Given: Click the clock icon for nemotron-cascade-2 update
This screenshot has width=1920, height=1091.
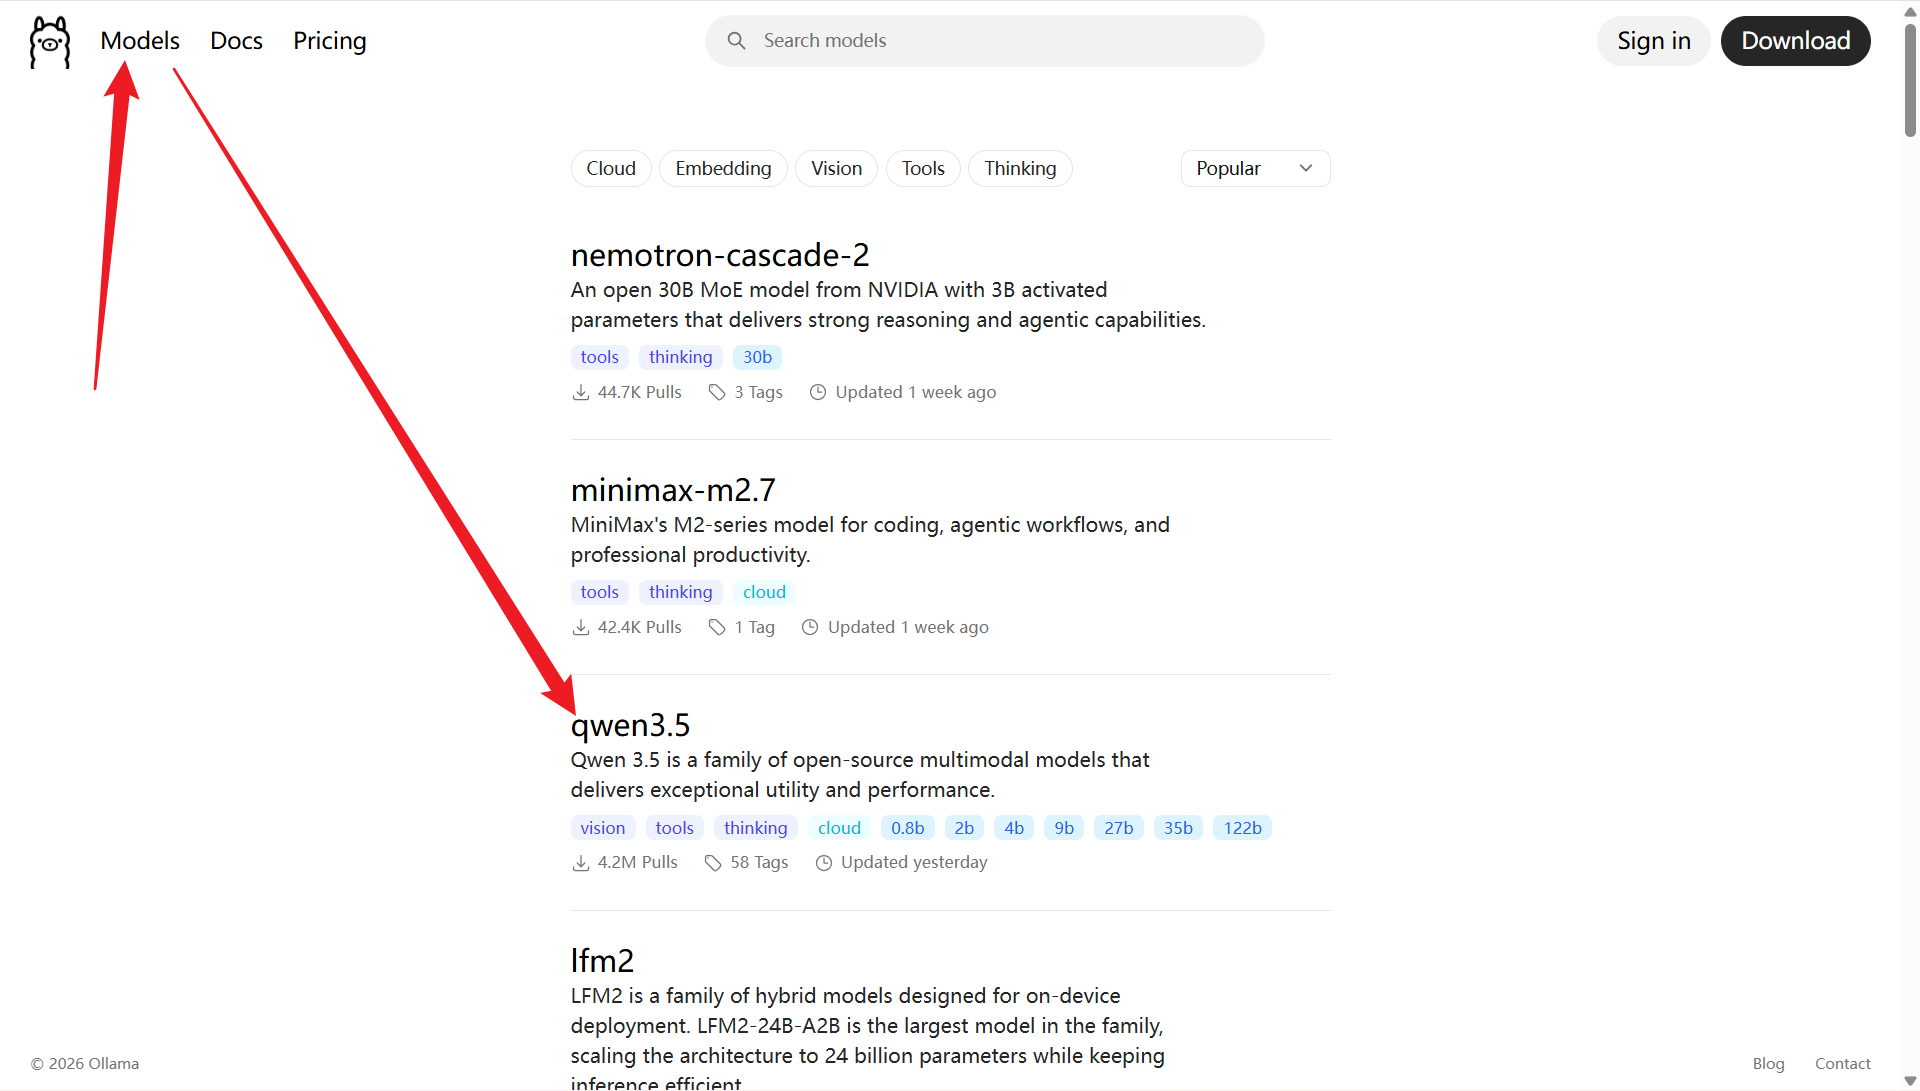Looking at the screenshot, I should (x=818, y=392).
